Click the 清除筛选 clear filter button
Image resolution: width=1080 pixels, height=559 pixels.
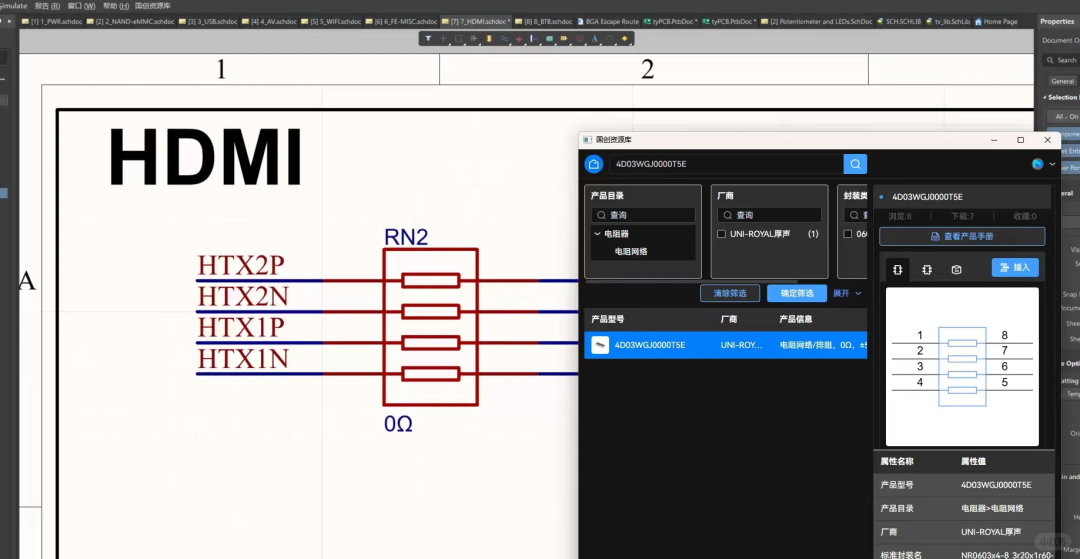point(729,293)
